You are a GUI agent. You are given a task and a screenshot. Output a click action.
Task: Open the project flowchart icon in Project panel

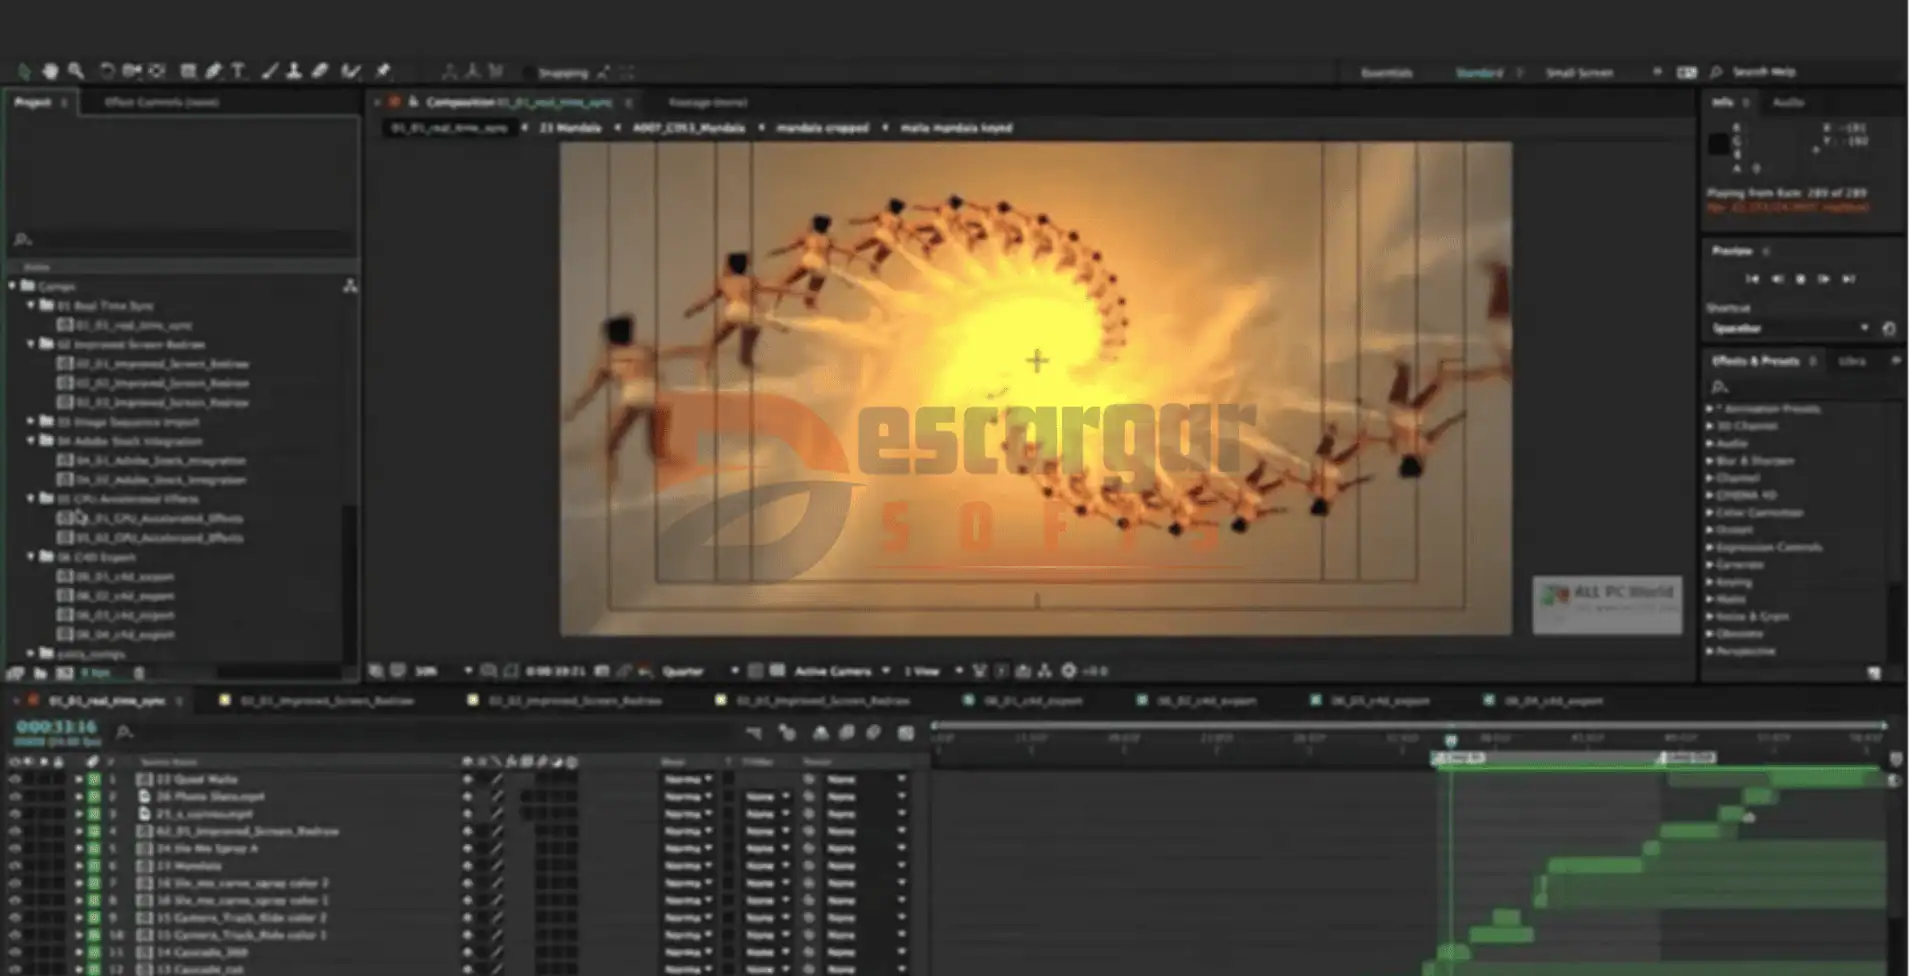[350, 287]
